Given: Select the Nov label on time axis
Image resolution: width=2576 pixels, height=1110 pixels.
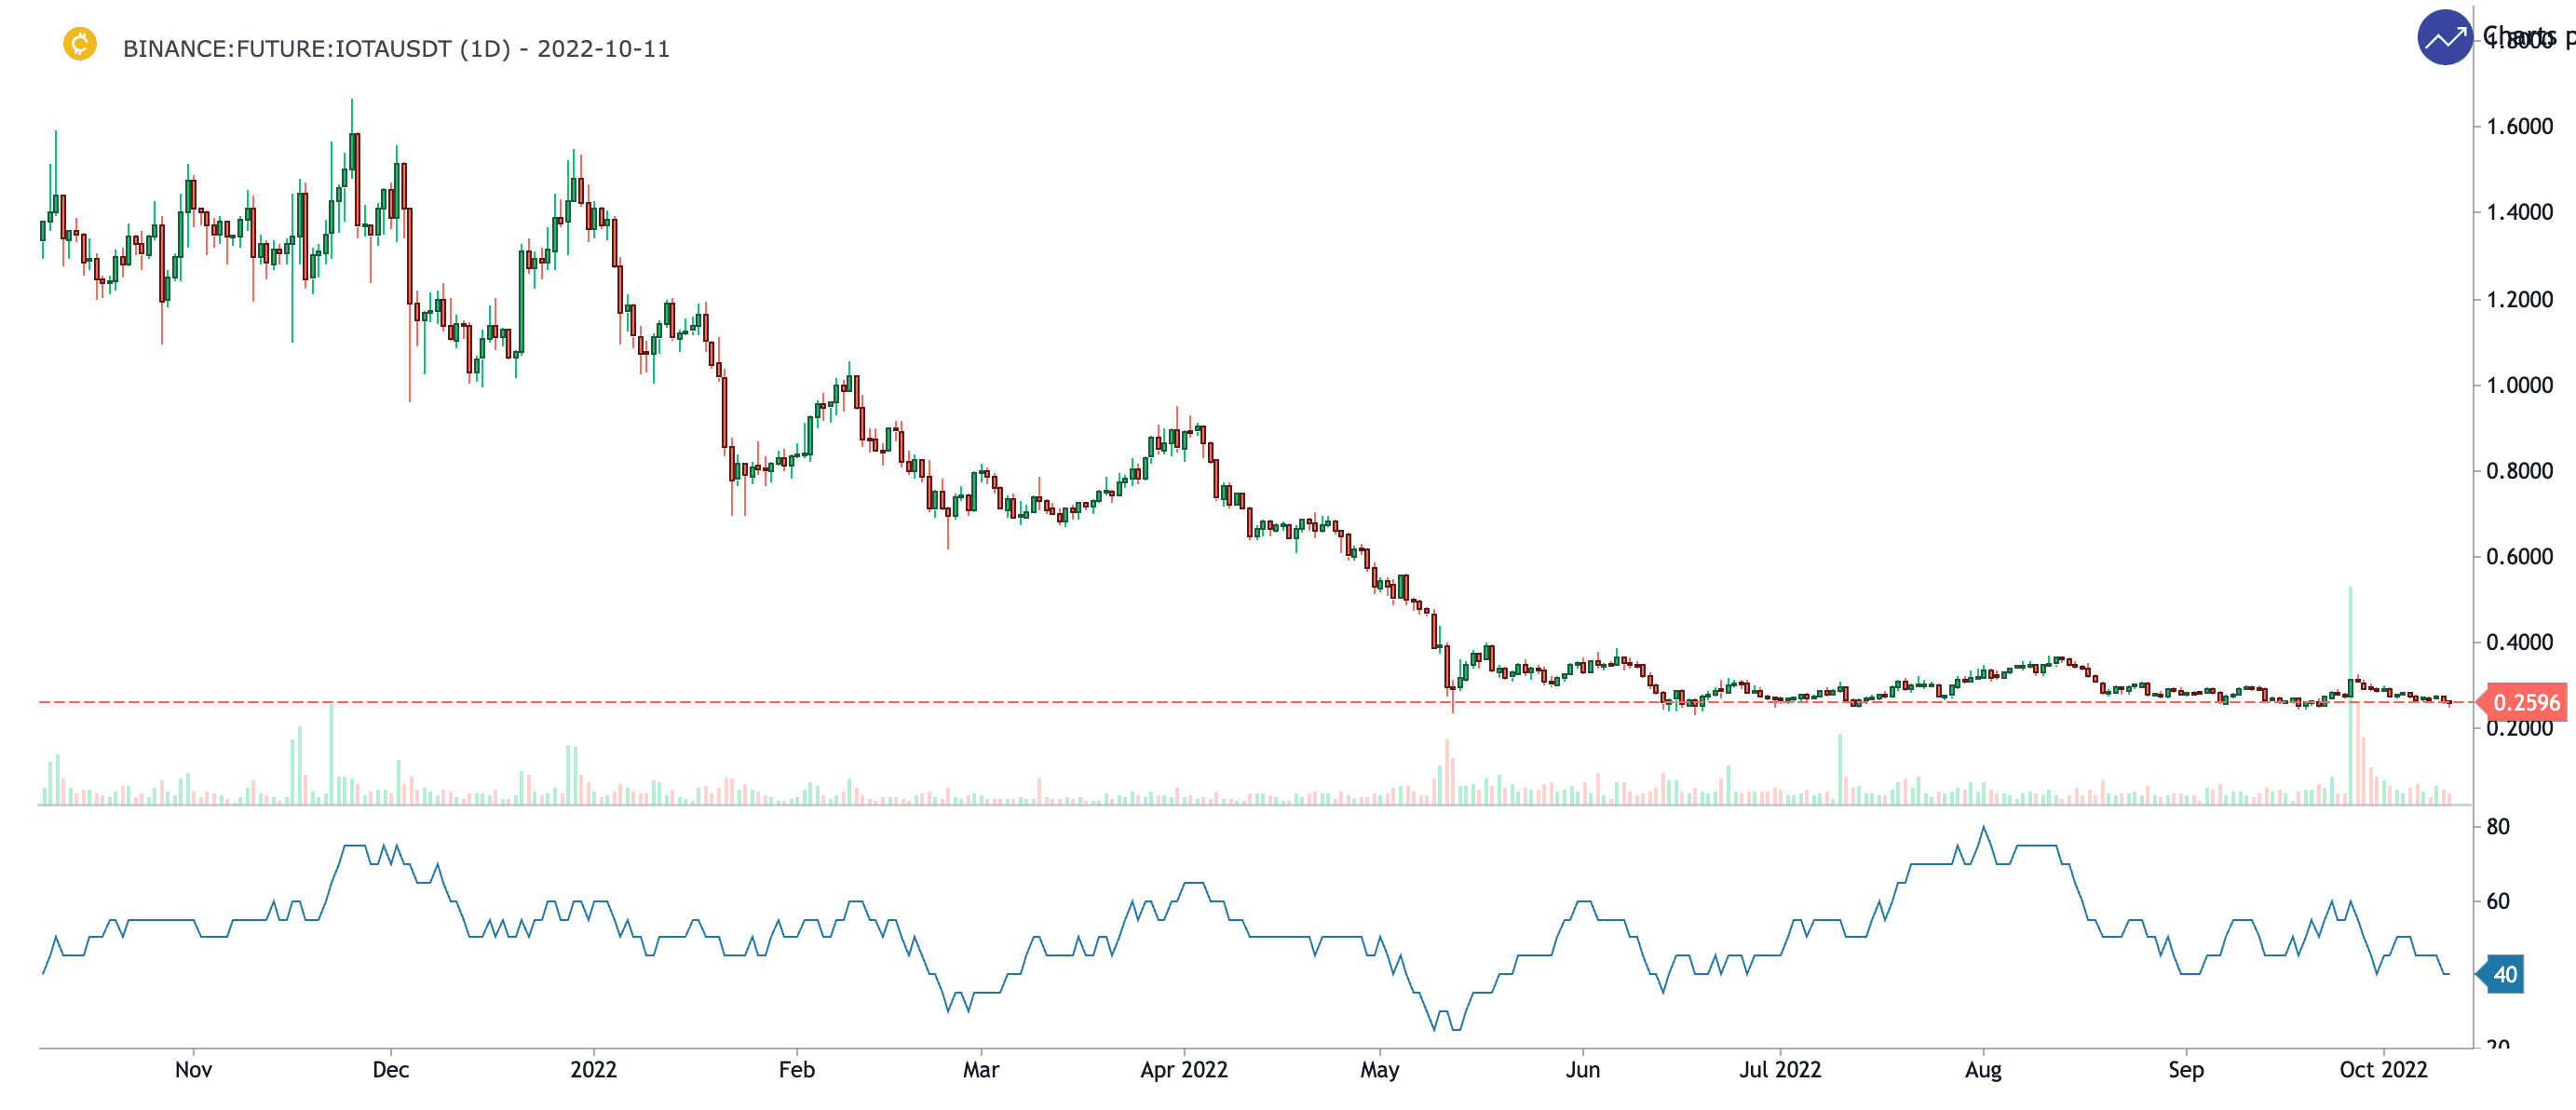Looking at the screenshot, I should pyautogui.click(x=193, y=1070).
